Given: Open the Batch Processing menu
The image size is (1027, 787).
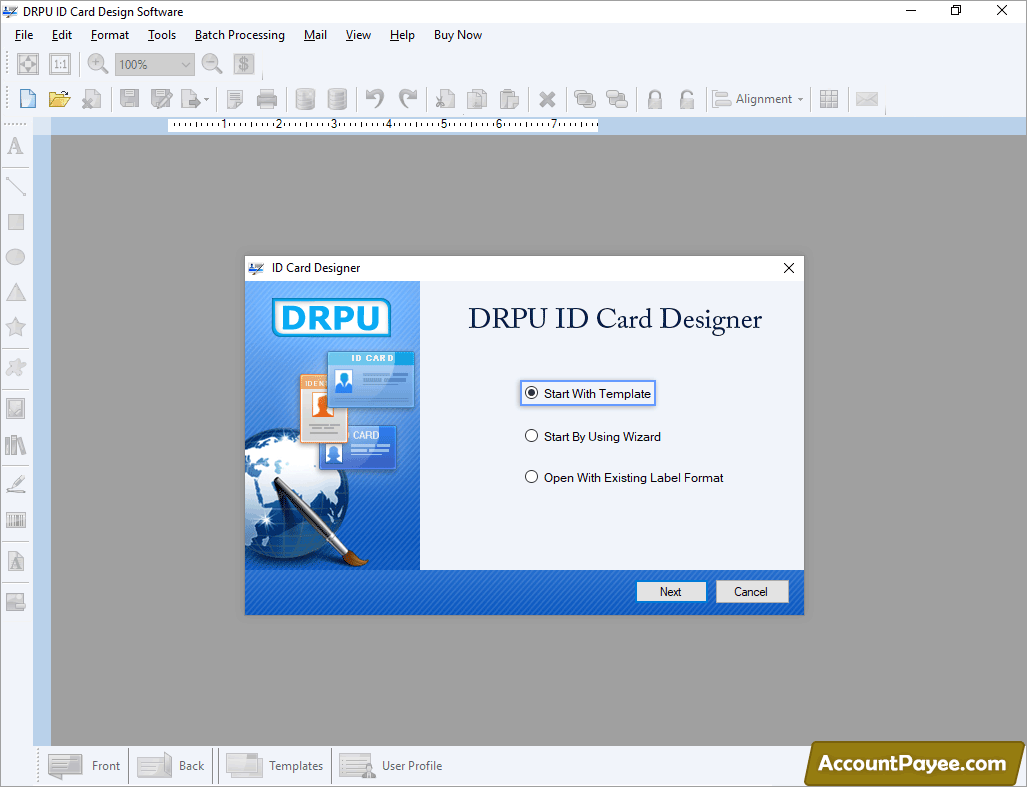Looking at the screenshot, I should [x=240, y=35].
